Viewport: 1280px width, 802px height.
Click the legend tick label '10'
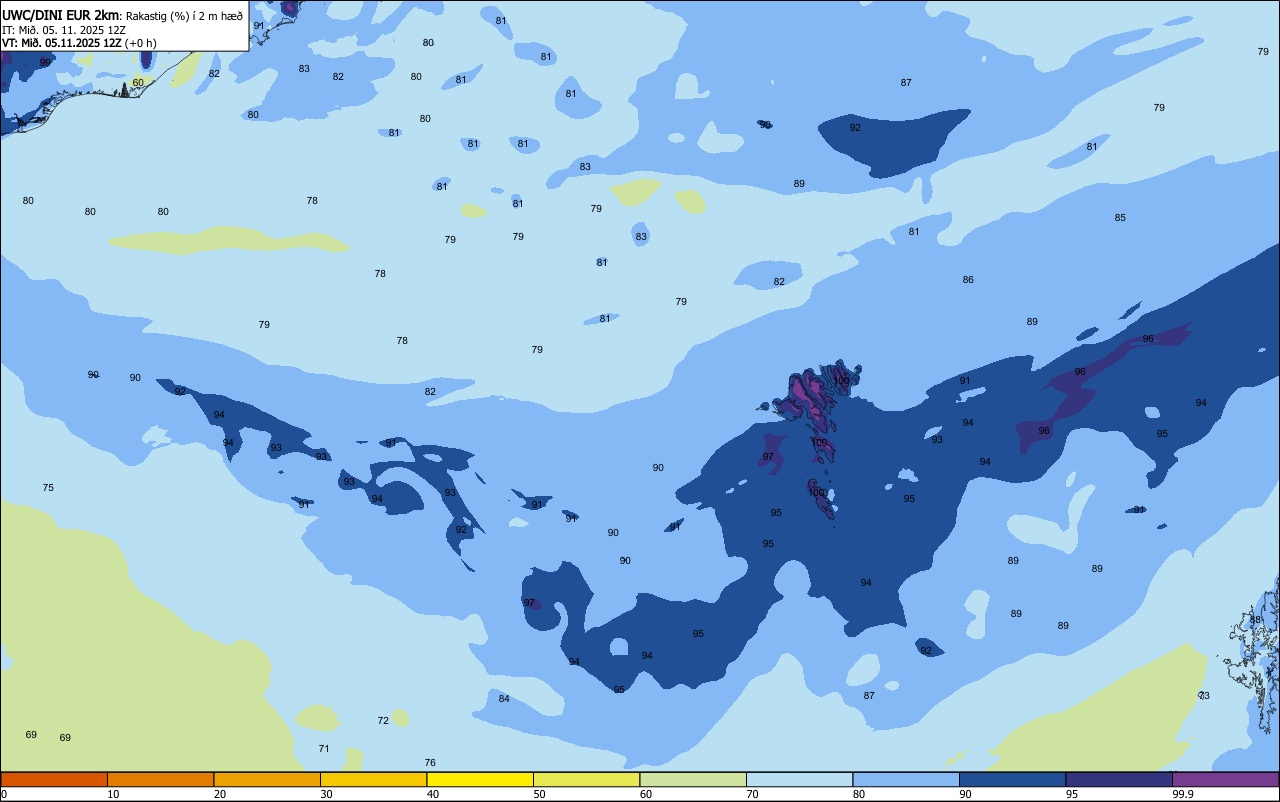point(113,794)
